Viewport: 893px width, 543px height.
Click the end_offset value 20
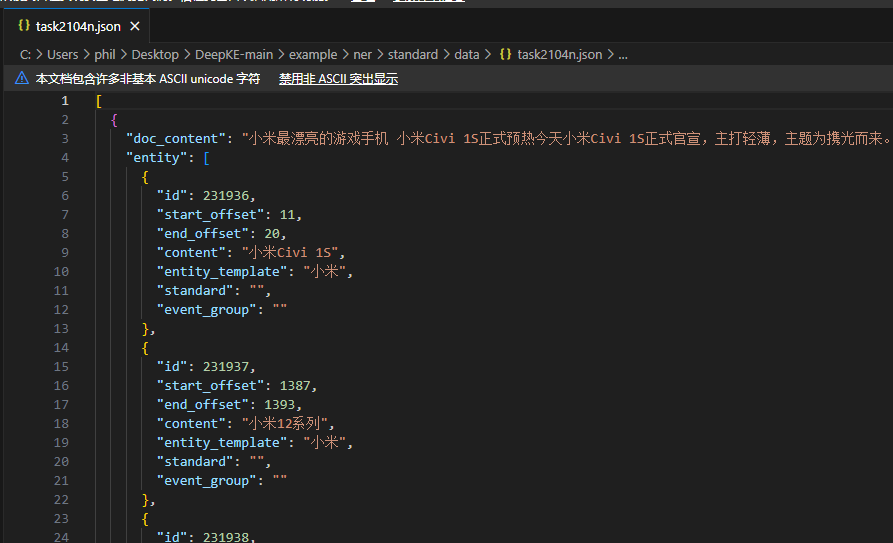272,234
